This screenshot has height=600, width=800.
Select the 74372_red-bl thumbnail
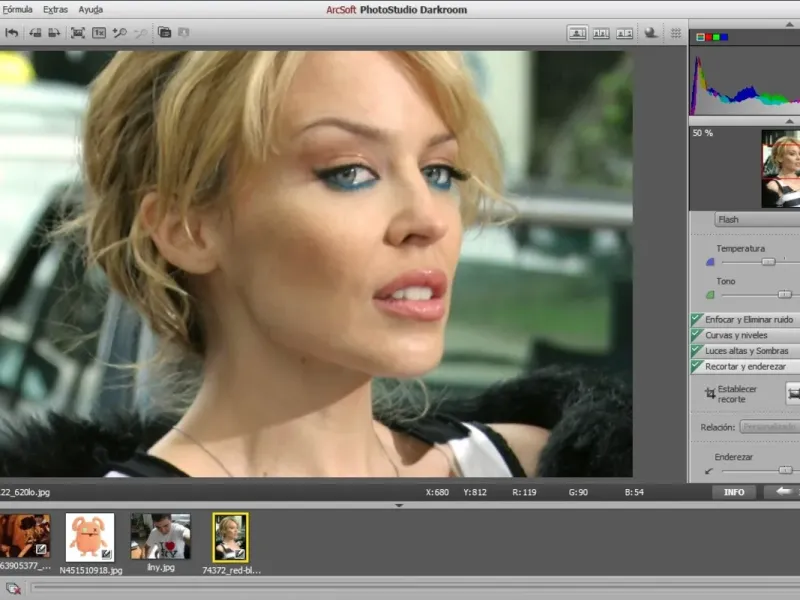(231, 537)
